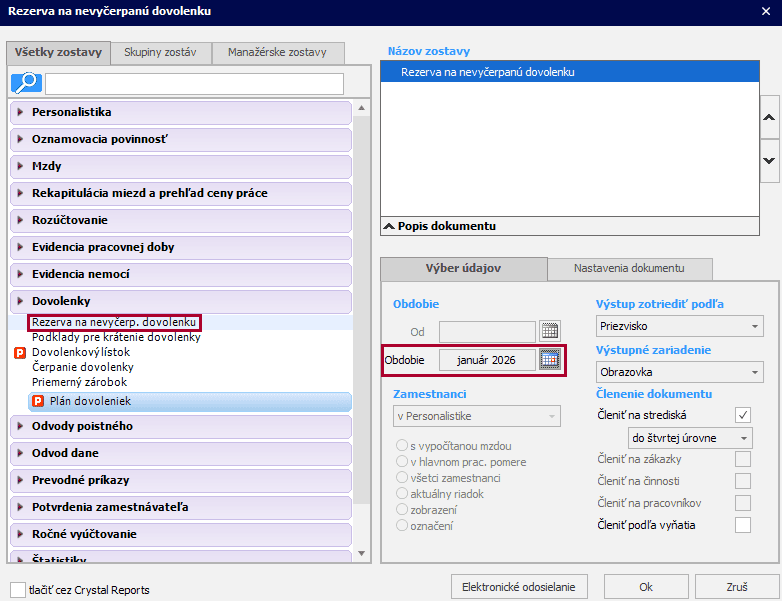The image size is (782, 601).
Task: Click the magnifier search icon
Action: click(x=25, y=84)
